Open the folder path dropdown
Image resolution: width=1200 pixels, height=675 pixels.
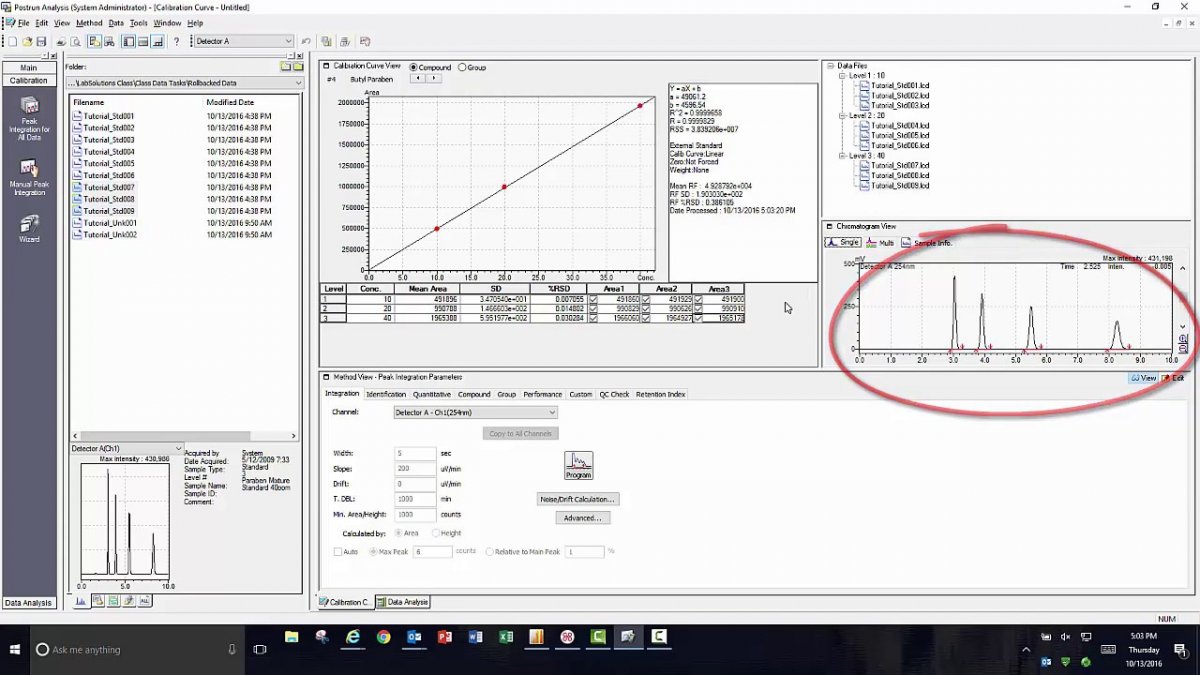[297, 83]
